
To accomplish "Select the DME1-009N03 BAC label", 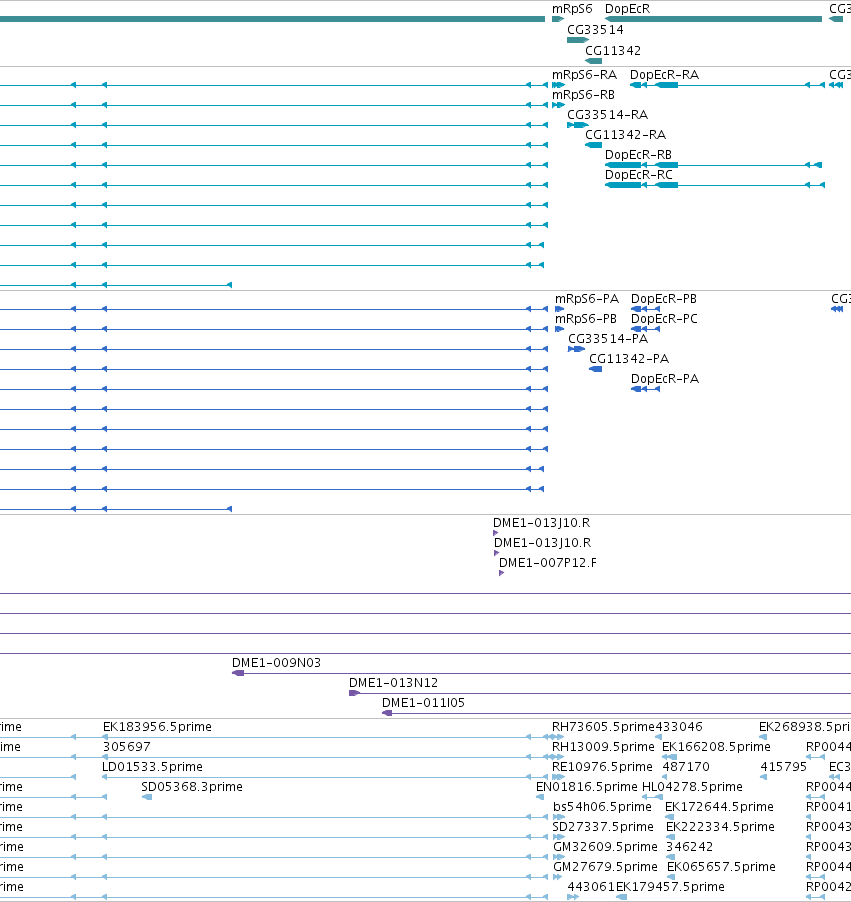I will [276, 663].
